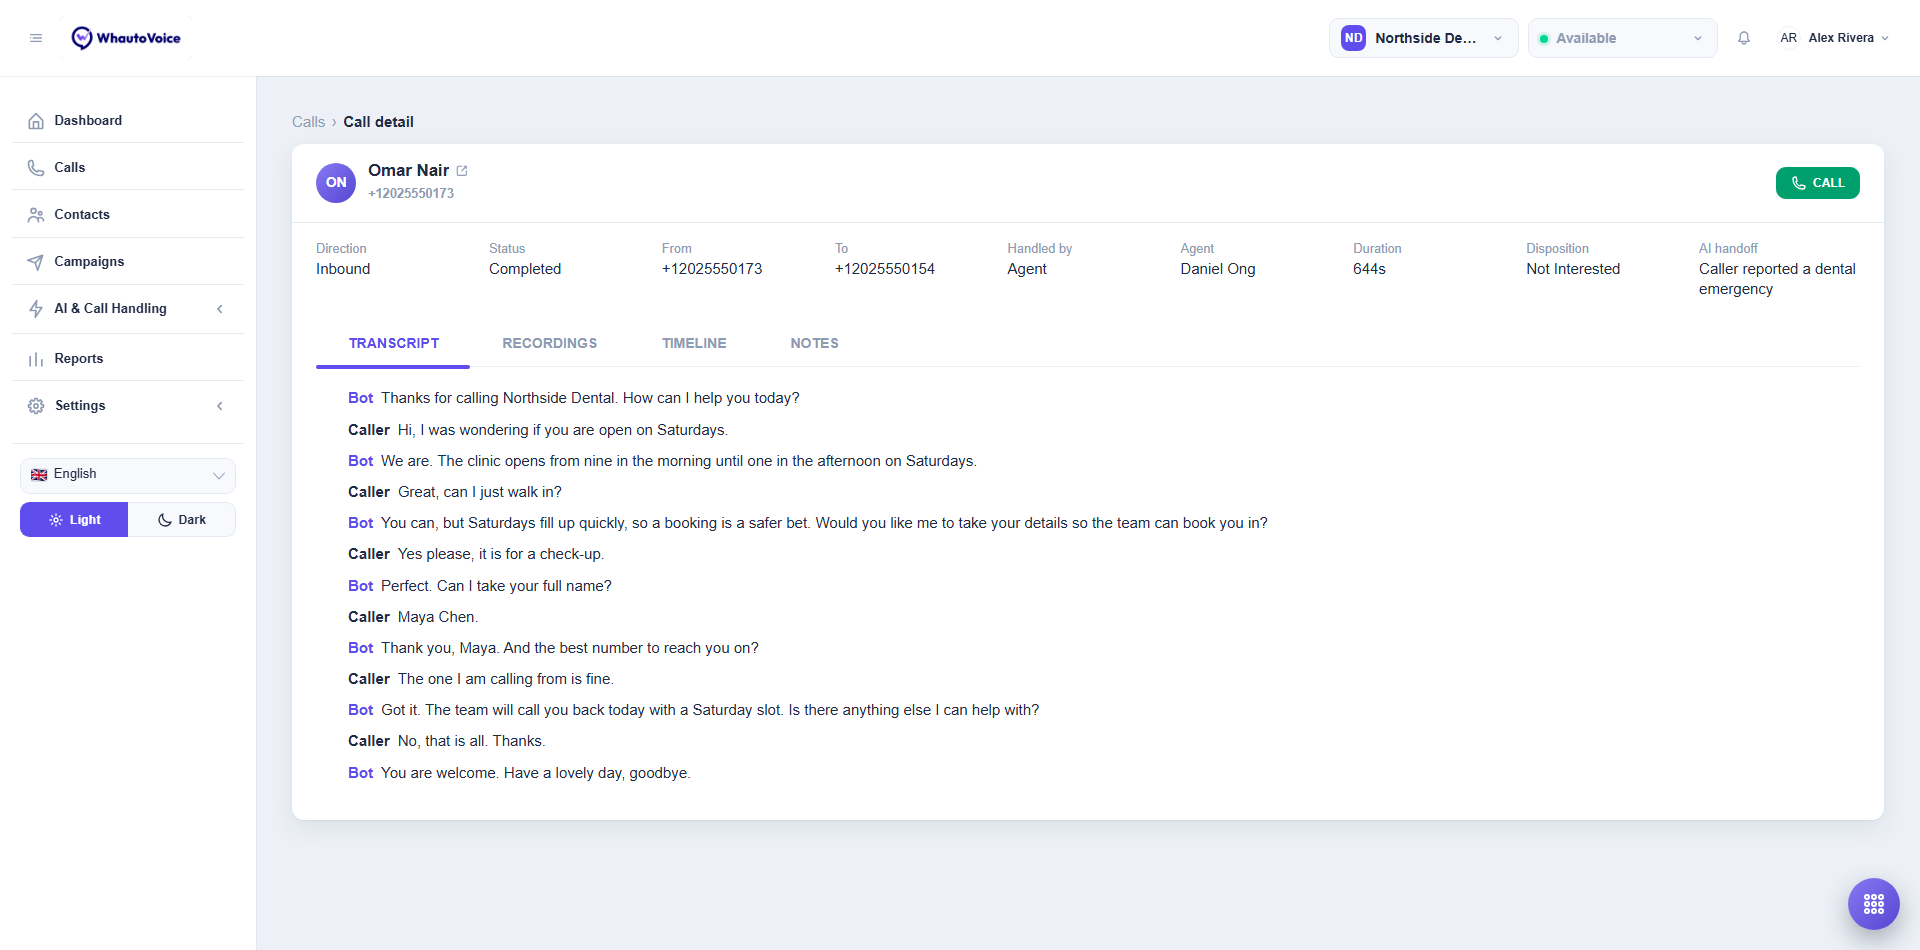Click the agent name Daniel Ong

tap(1217, 269)
